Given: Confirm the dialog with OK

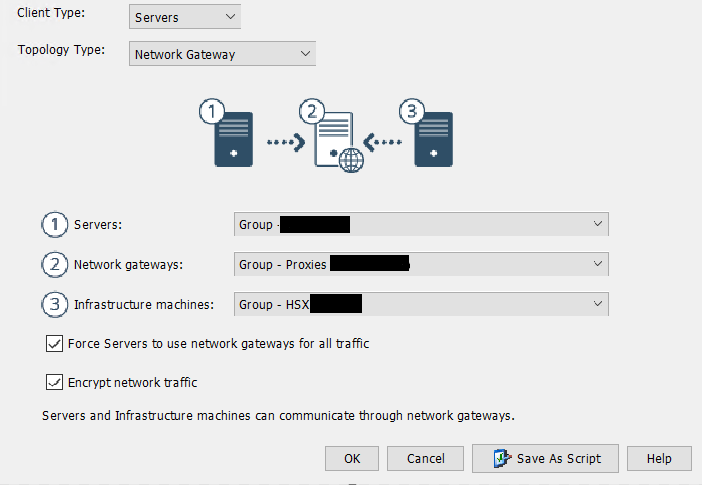Looking at the screenshot, I should click(x=352, y=459).
